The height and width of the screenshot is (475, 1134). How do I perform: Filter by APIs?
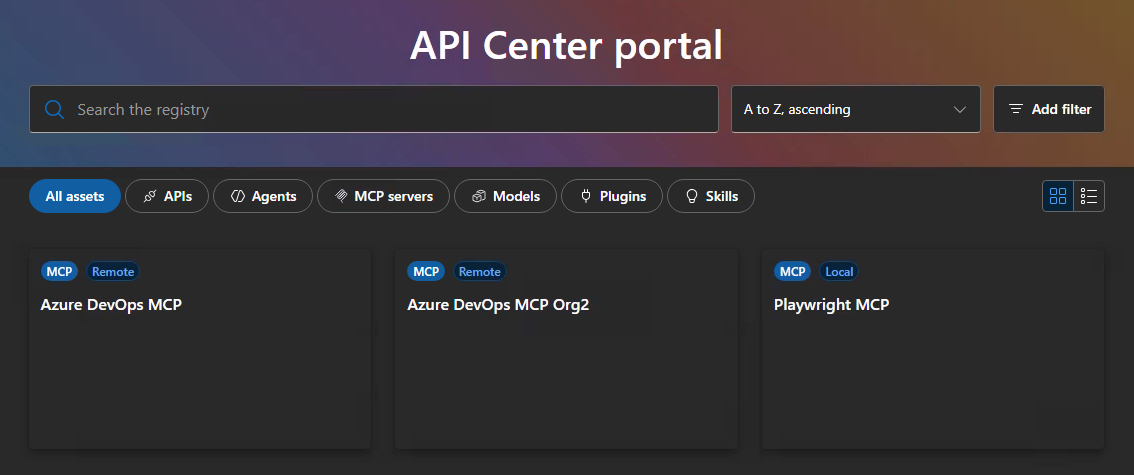click(x=167, y=196)
